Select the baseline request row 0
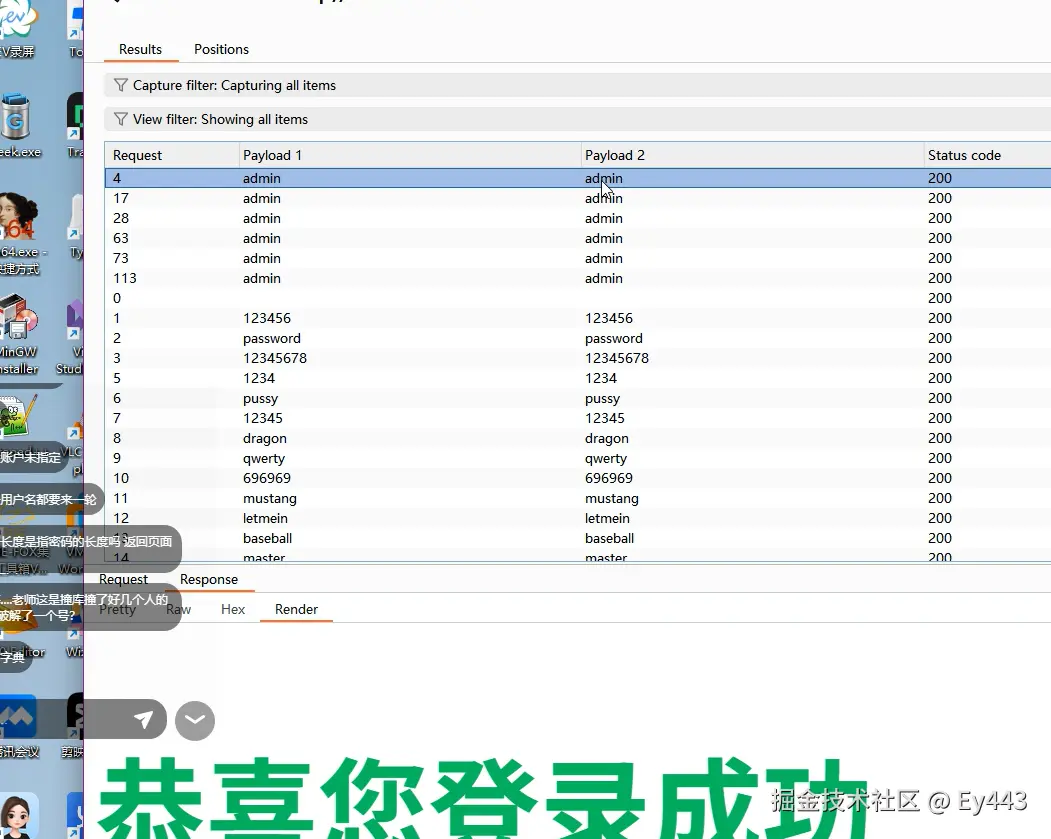 pyautogui.click(x=578, y=298)
